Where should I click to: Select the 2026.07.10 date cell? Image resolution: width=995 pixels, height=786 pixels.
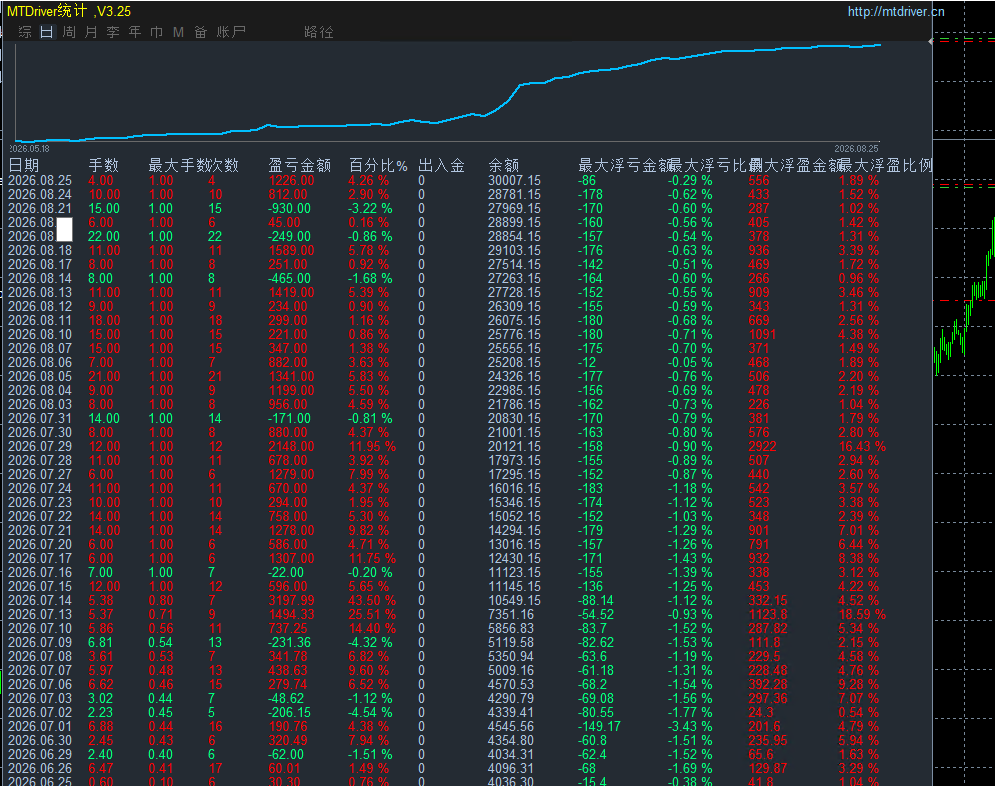point(40,628)
